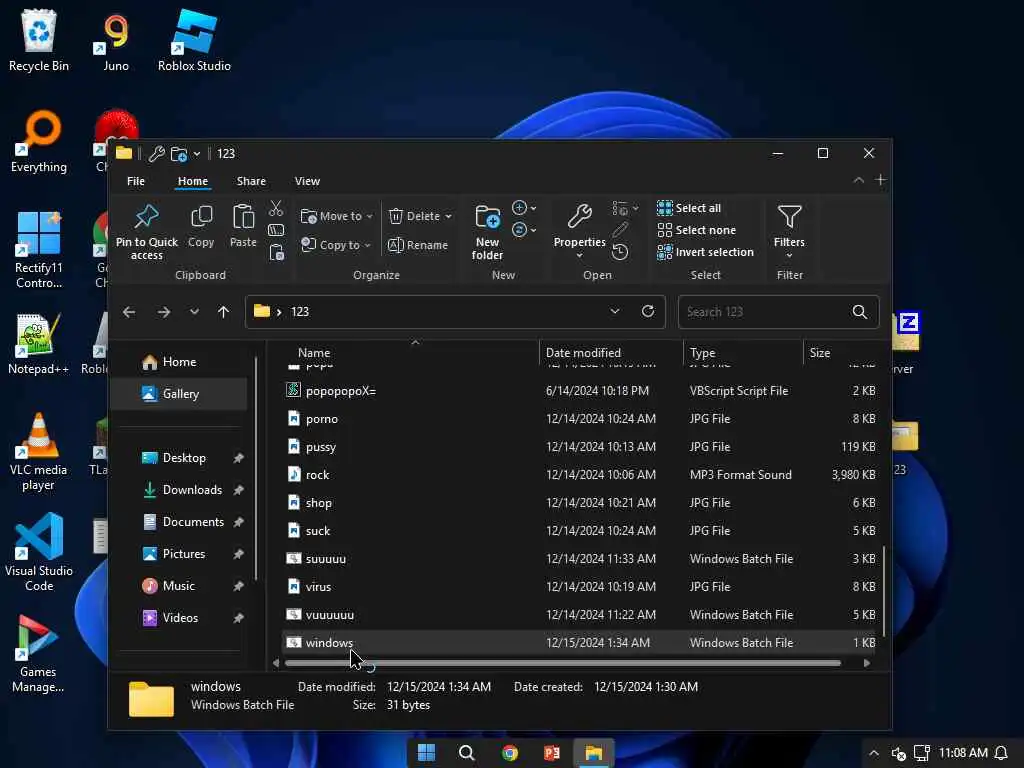Open Notepad++ desktop shortcut
This screenshot has width=1024, height=768.
pos(38,344)
